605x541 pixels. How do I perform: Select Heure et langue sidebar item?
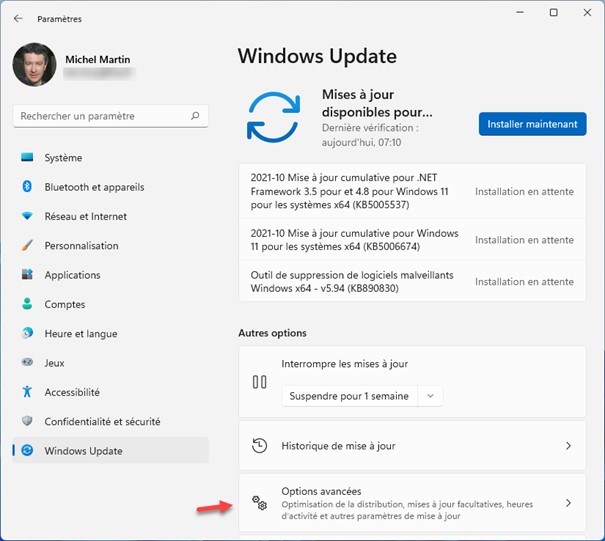tap(80, 334)
